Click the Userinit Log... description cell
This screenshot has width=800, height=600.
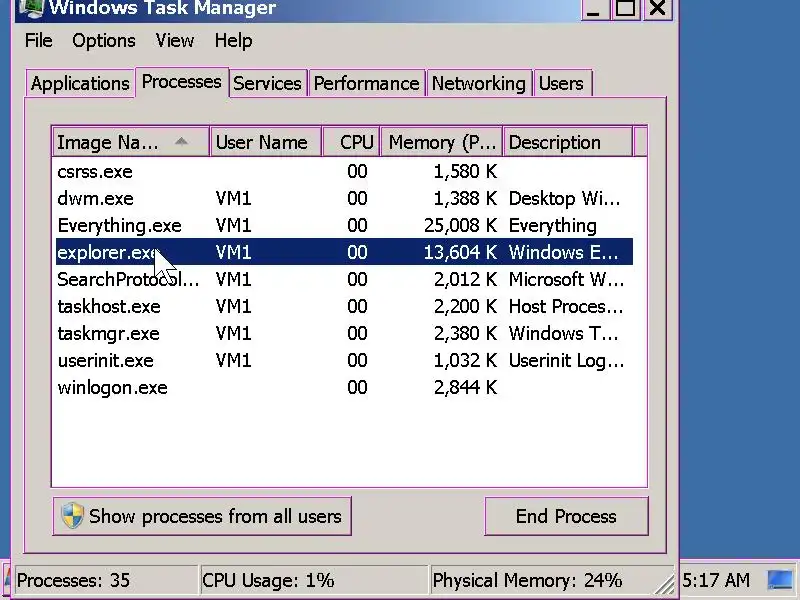click(566, 360)
